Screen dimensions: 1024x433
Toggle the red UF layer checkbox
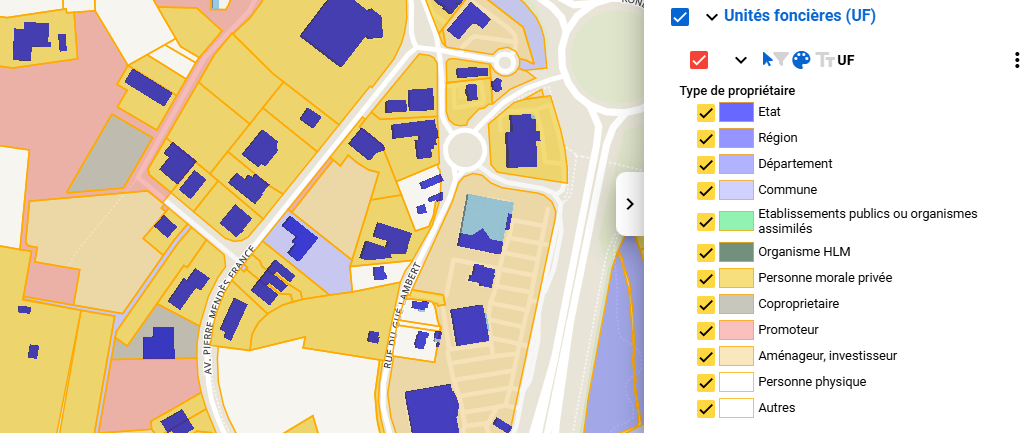click(699, 60)
